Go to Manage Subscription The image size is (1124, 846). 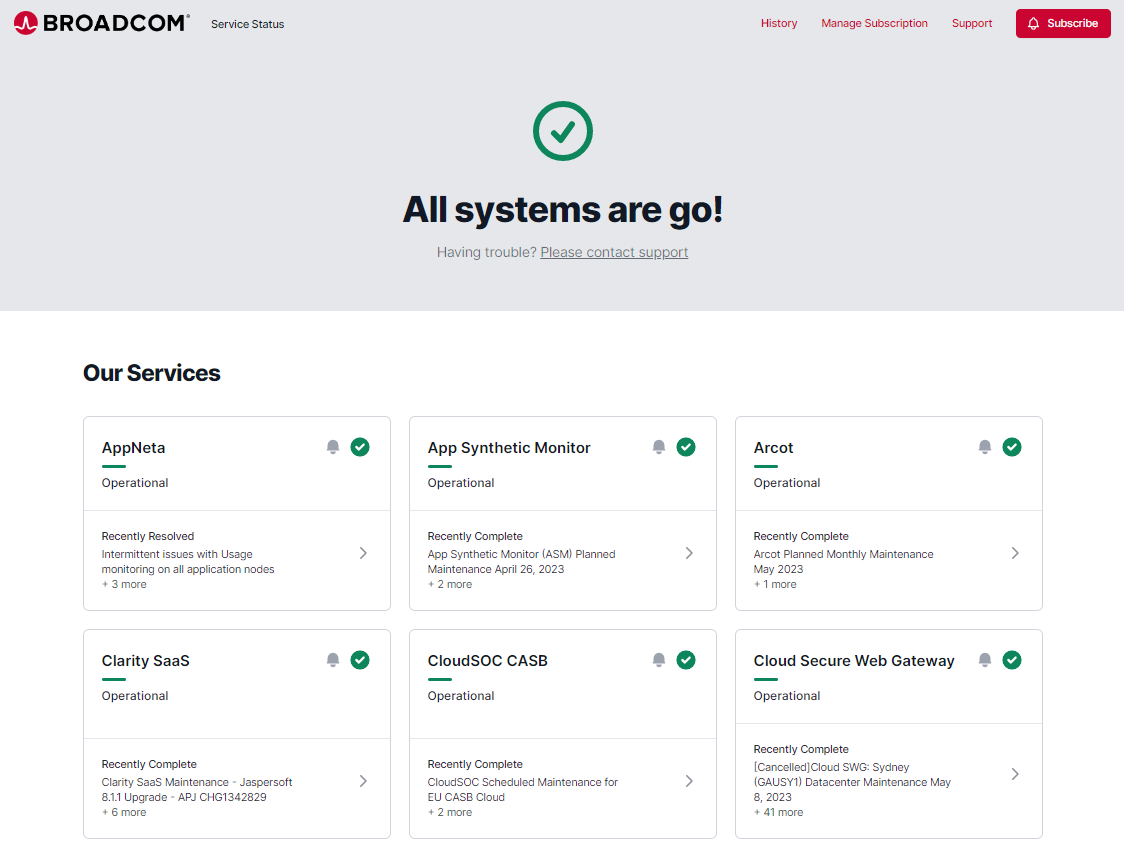pos(874,23)
